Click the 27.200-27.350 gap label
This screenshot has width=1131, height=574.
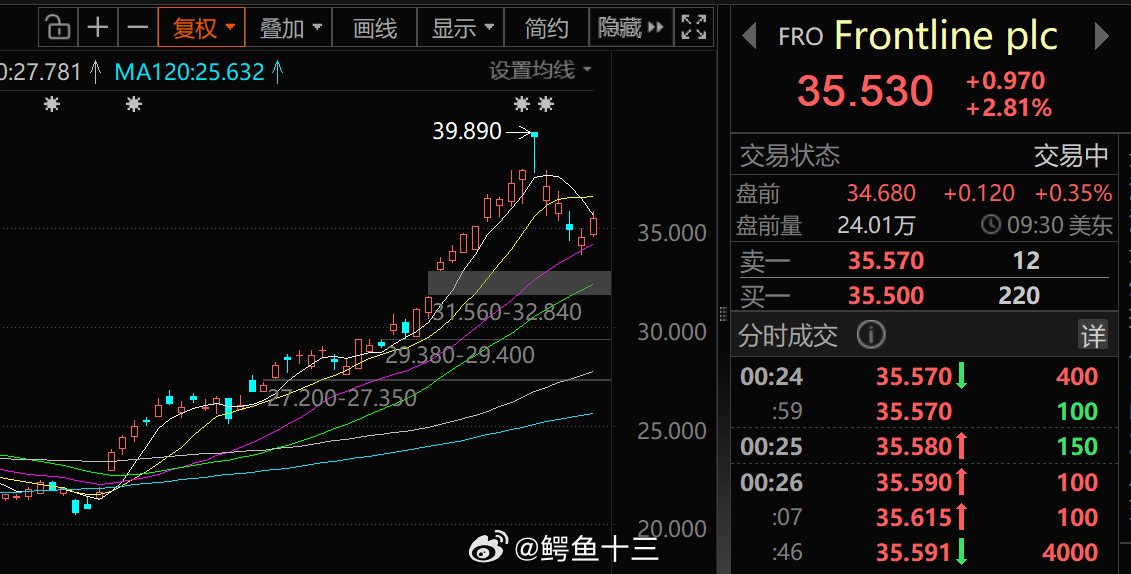[341, 397]
